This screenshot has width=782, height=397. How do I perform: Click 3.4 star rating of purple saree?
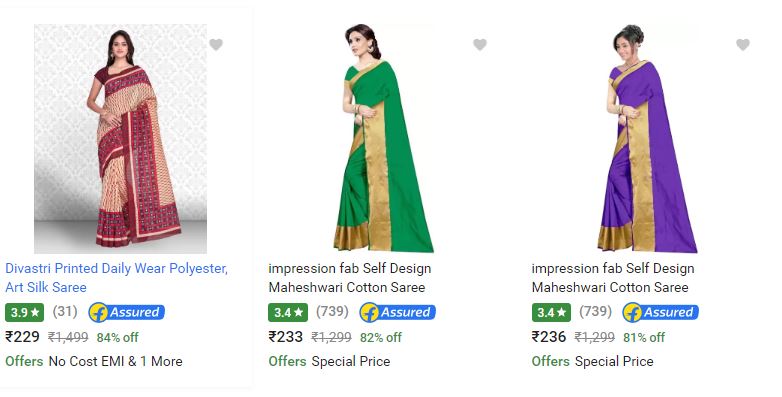coord(551,313)
